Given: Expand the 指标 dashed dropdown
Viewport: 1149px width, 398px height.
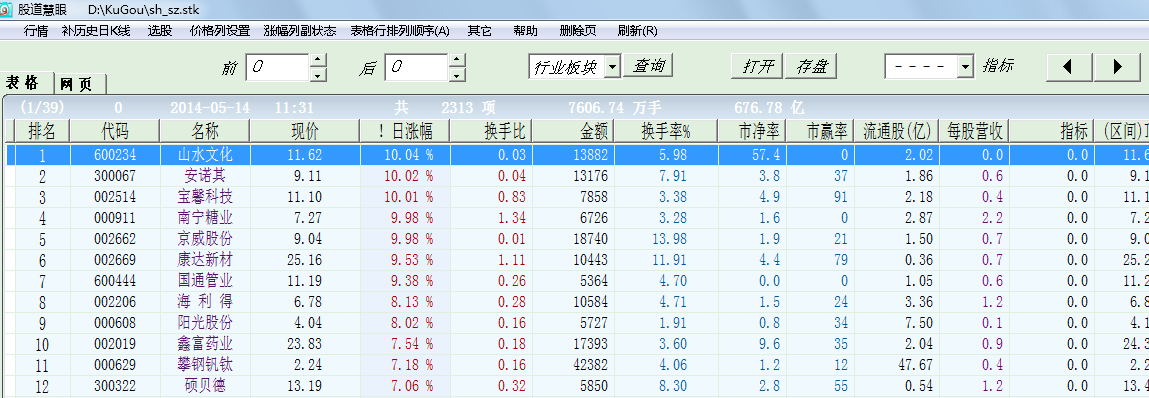Looking at the screenshot, I should tap(966, 67).
